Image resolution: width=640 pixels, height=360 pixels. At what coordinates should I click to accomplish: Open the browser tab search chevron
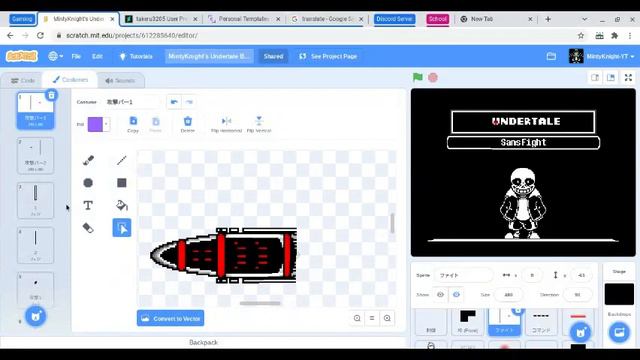click(x=584, y=19)
